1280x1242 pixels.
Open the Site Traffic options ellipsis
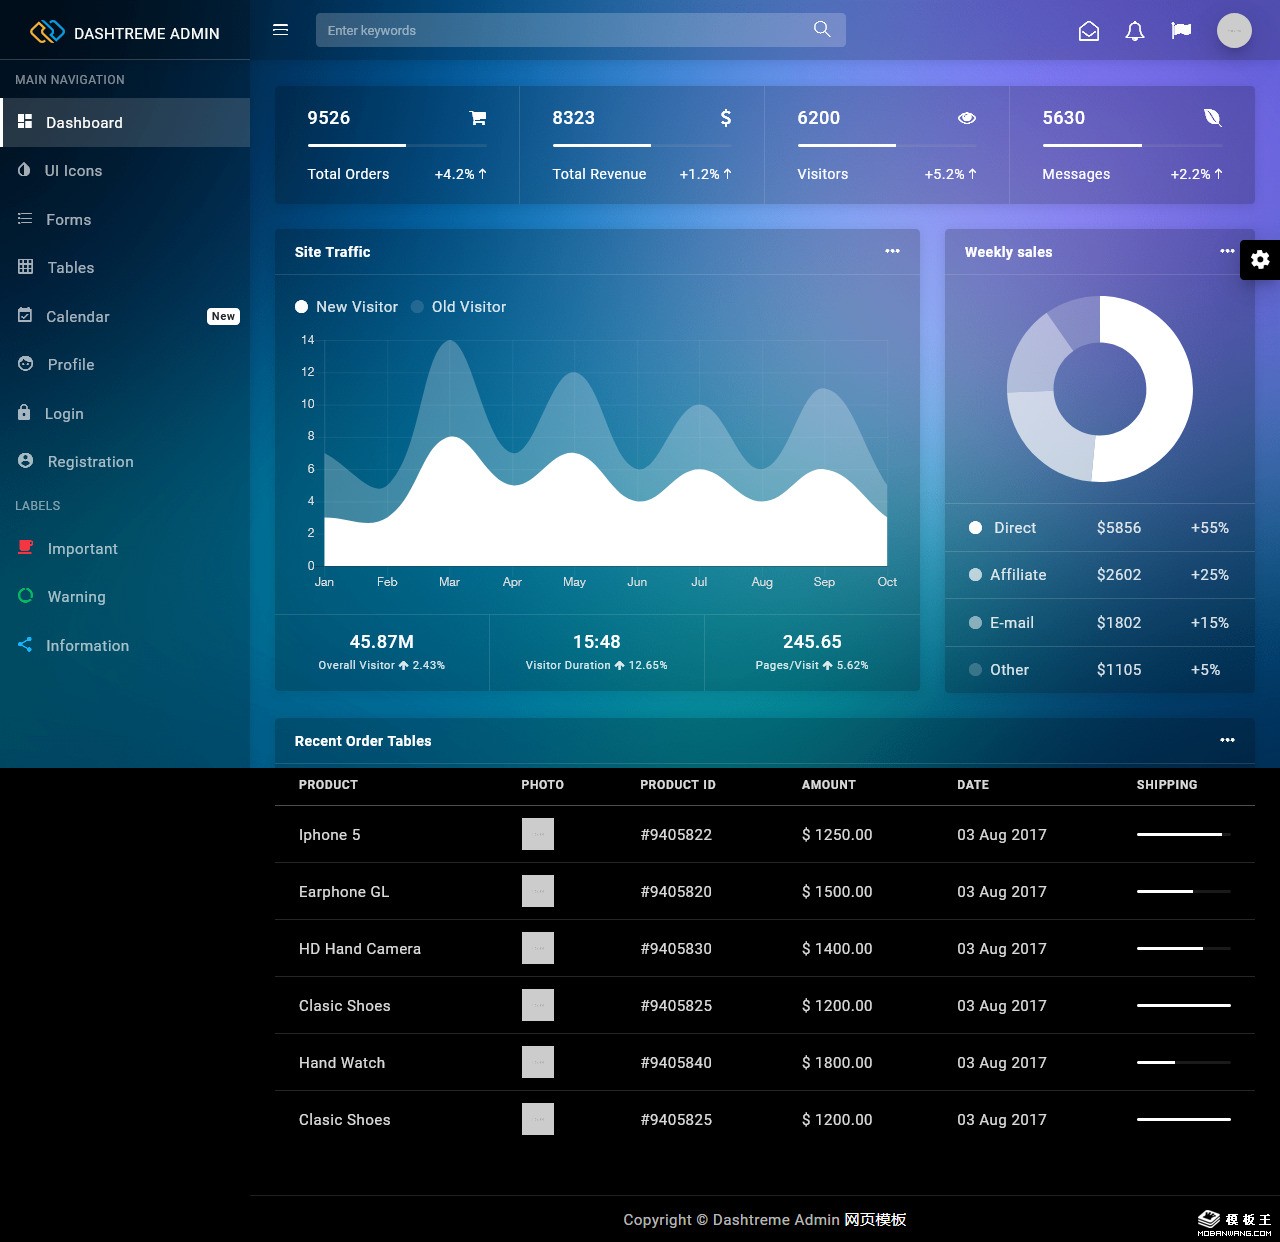(x=892, y=252)
